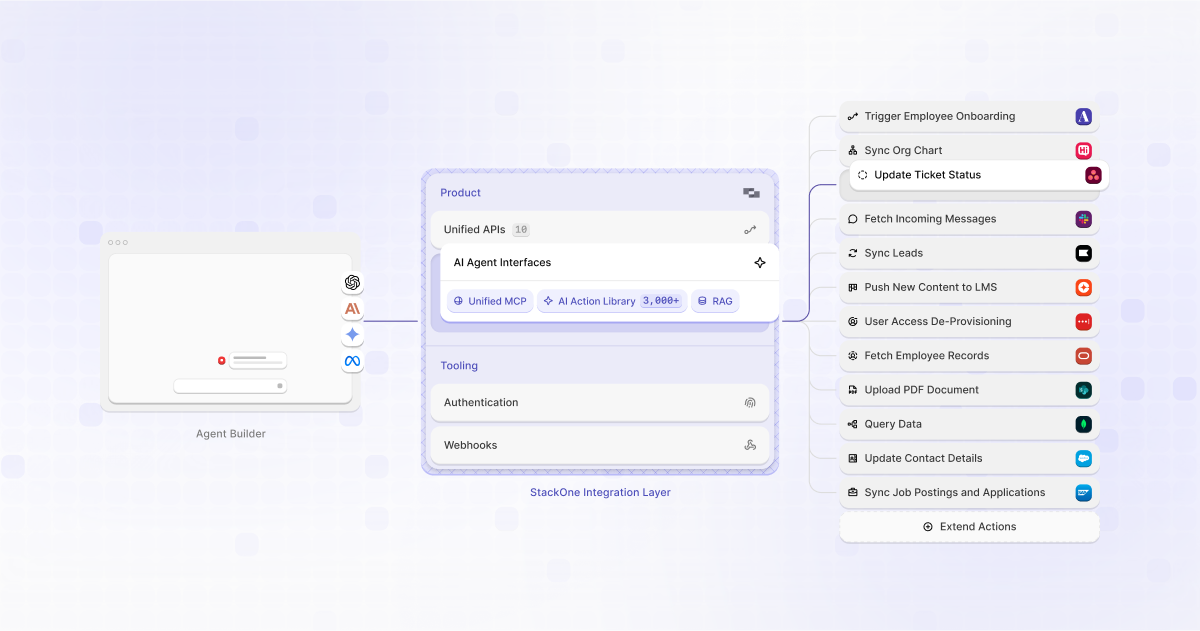The height and width of the screenshot is (631, 1200).
Task: Click the sparkle icon on AI Agent Interfaces
Action: [x=760, y=262]
